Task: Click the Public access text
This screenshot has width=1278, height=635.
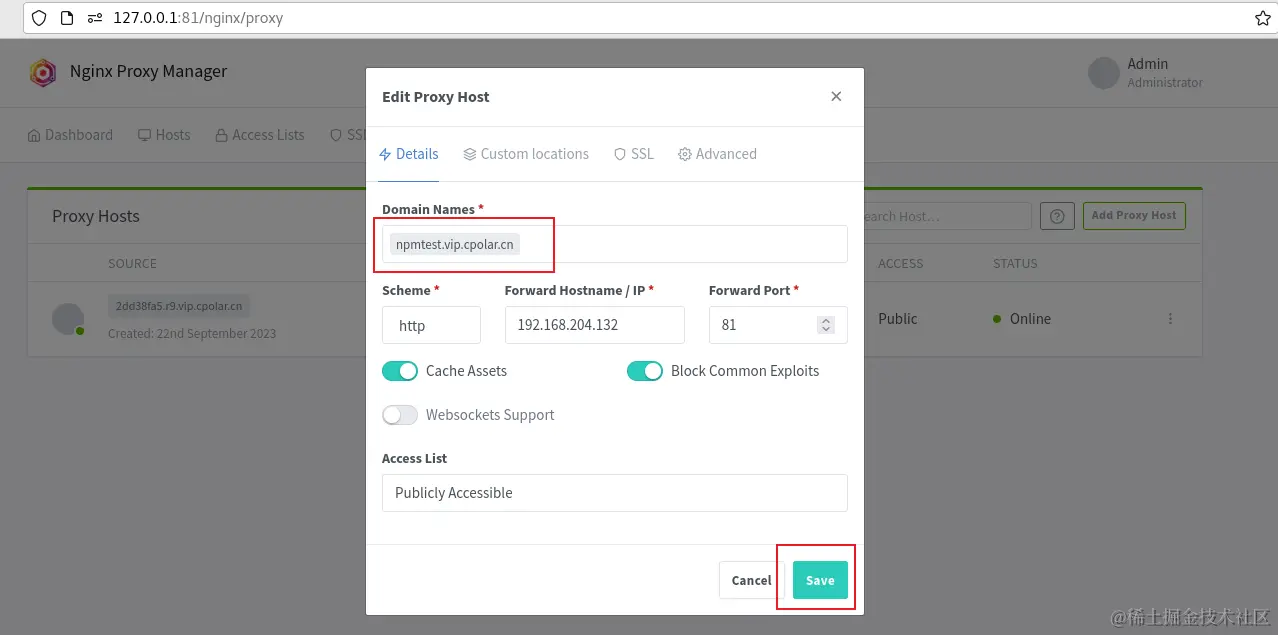Action: [x=898, y=319]
